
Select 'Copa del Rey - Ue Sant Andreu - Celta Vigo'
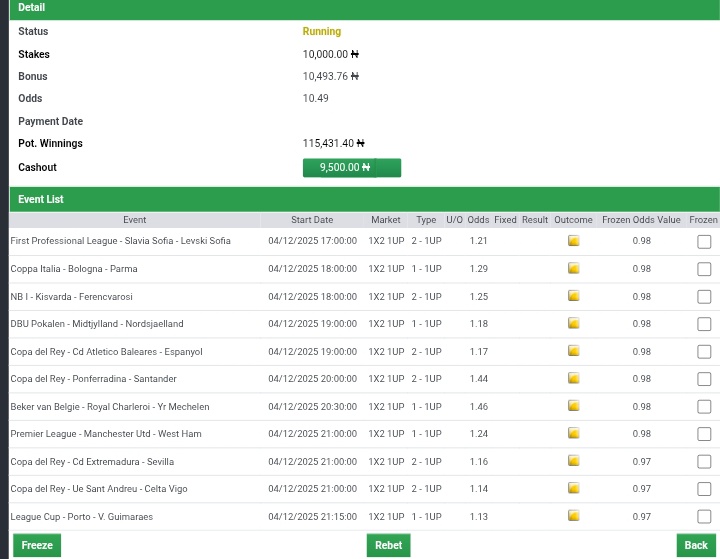click(99, 489)
